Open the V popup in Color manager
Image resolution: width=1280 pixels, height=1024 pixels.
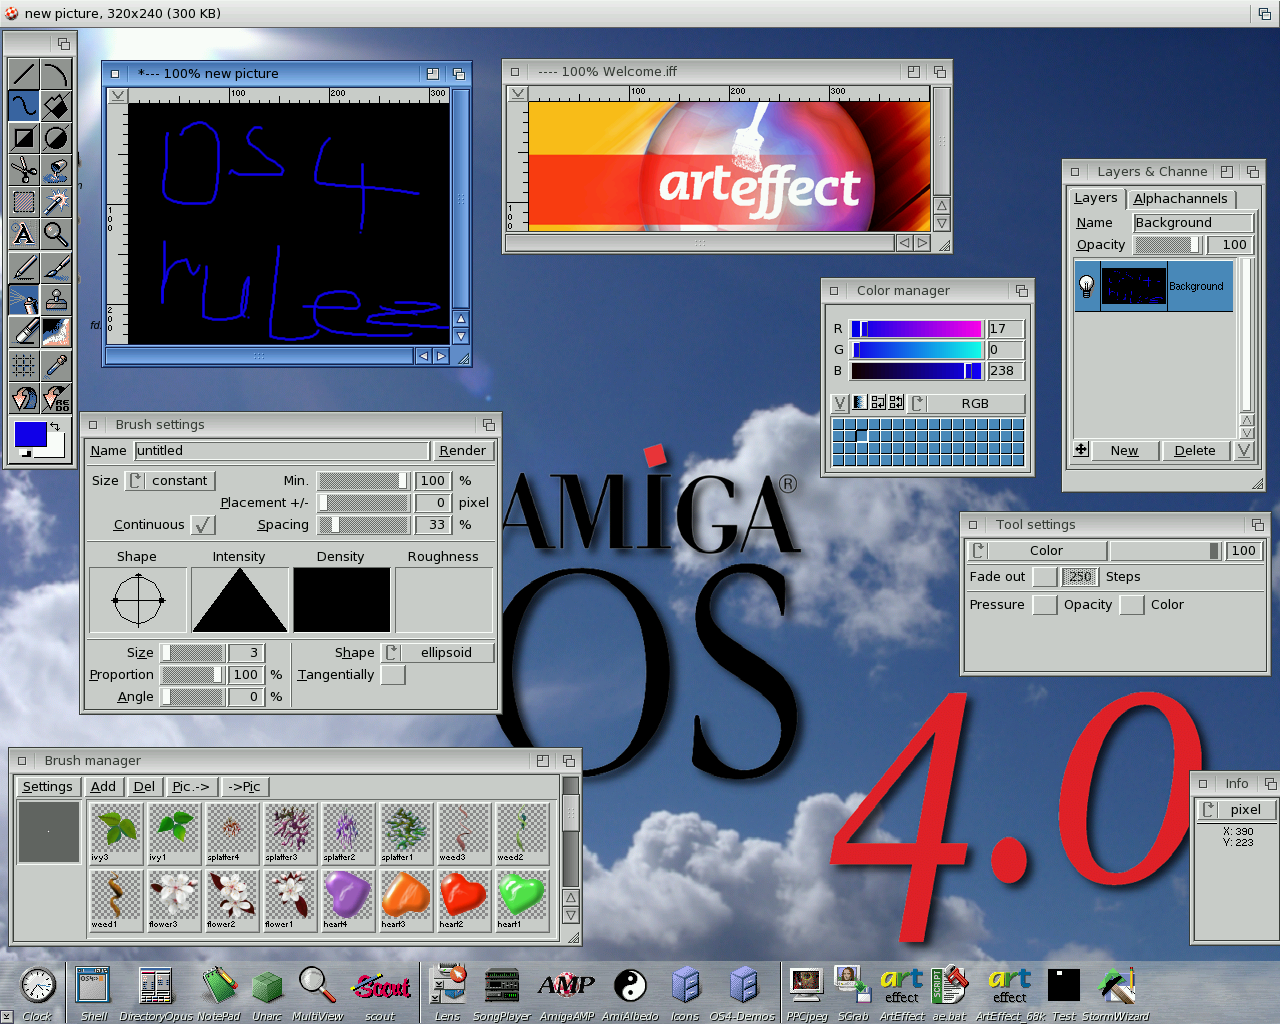840,403
